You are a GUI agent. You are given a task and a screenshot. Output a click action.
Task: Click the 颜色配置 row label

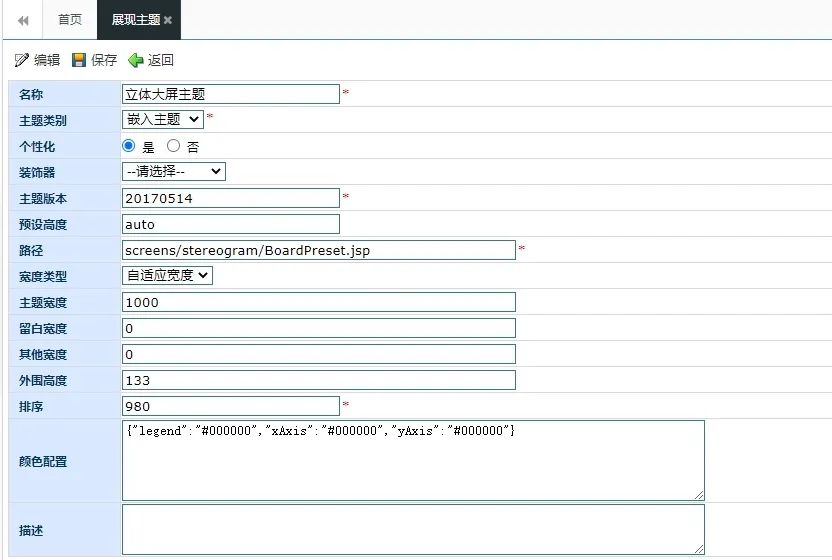pos(43,461)
